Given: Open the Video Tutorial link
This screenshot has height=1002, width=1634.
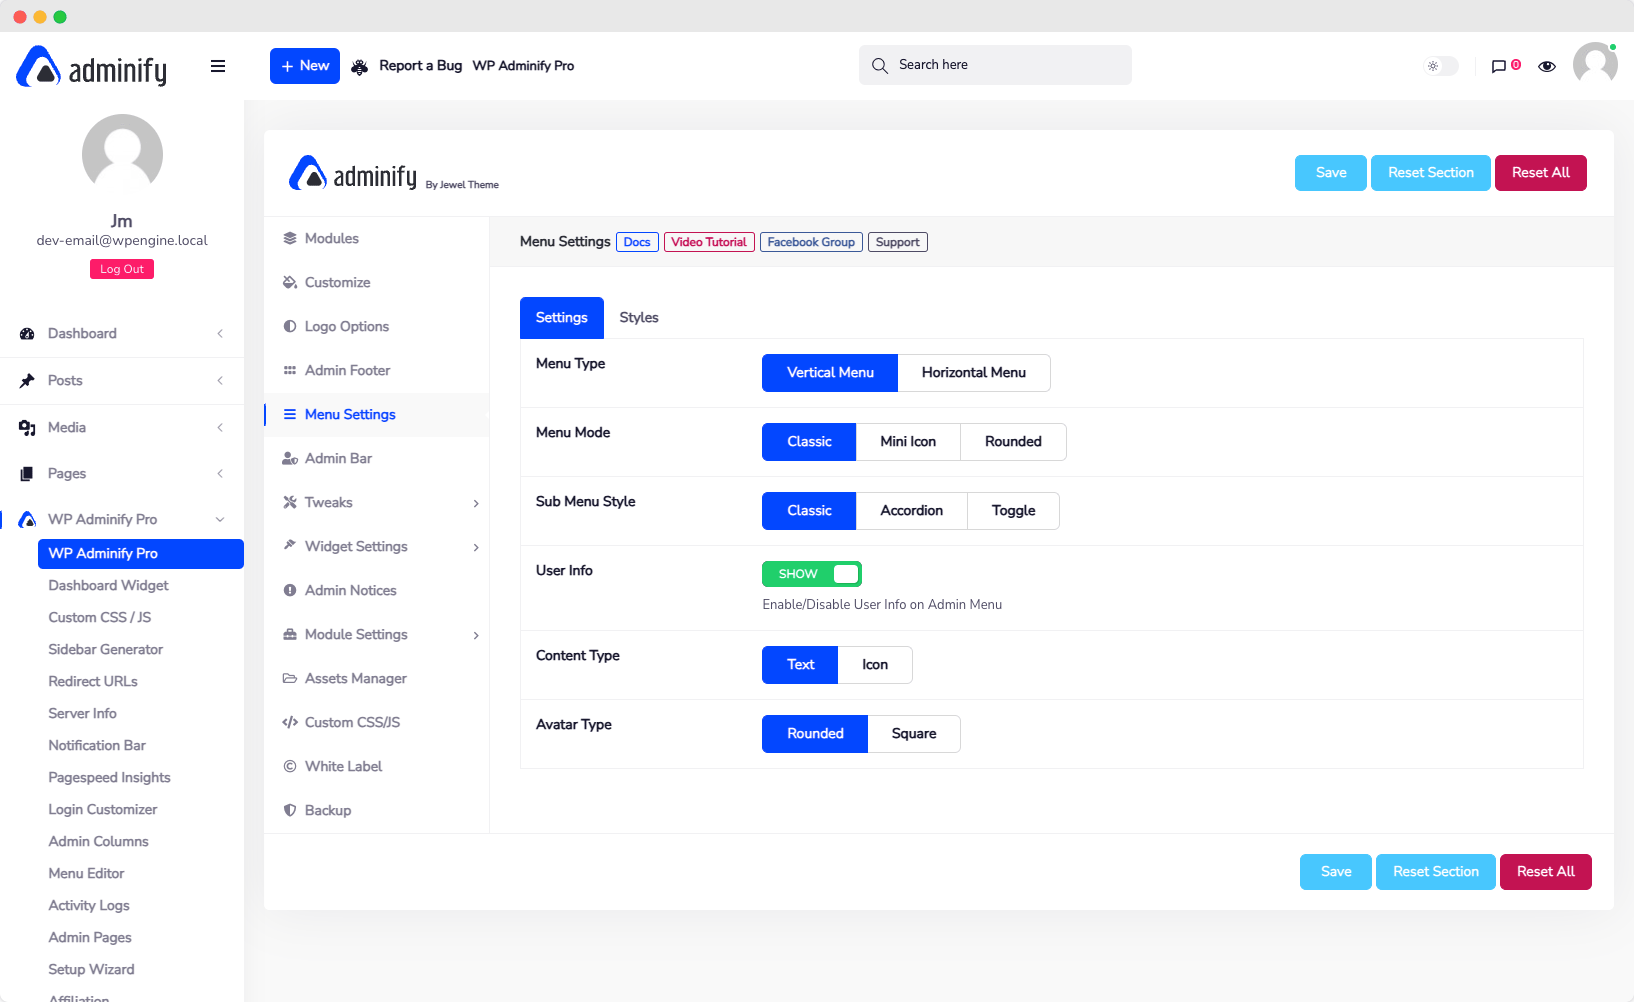Looking at the screenshot, I should [709, 242].
